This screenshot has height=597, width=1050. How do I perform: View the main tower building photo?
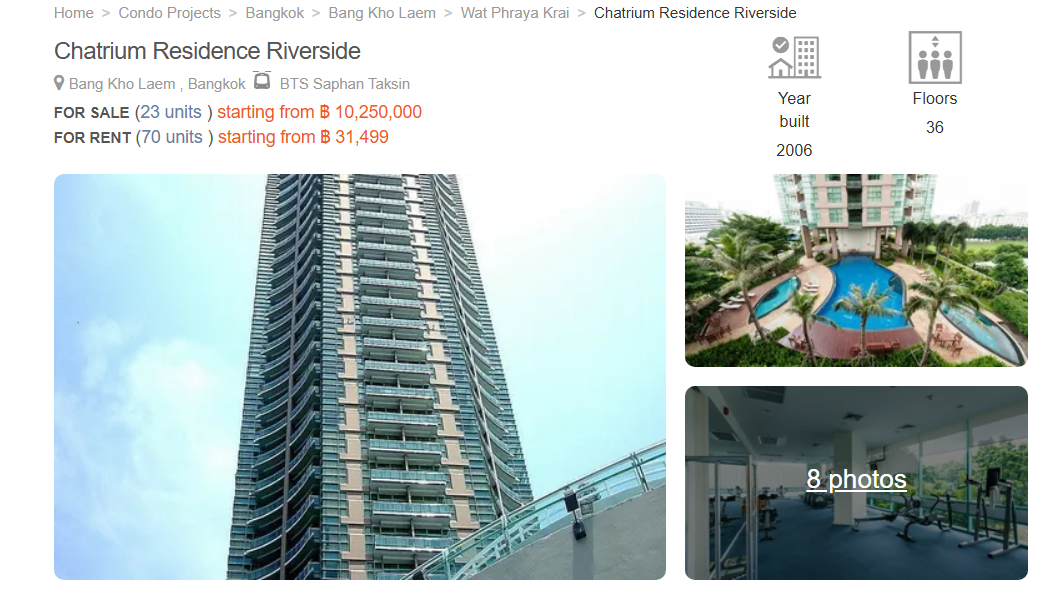pyautogui.click(x=360, y=377)
